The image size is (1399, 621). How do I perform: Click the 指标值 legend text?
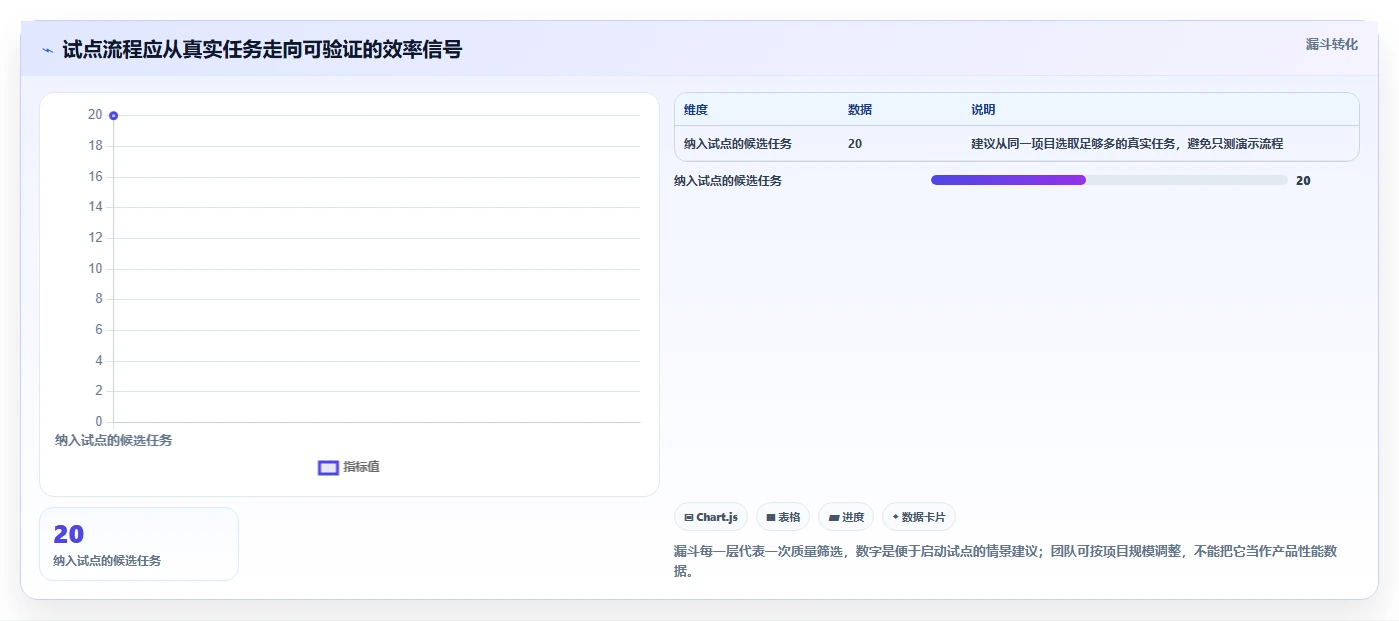click(362, 467)
